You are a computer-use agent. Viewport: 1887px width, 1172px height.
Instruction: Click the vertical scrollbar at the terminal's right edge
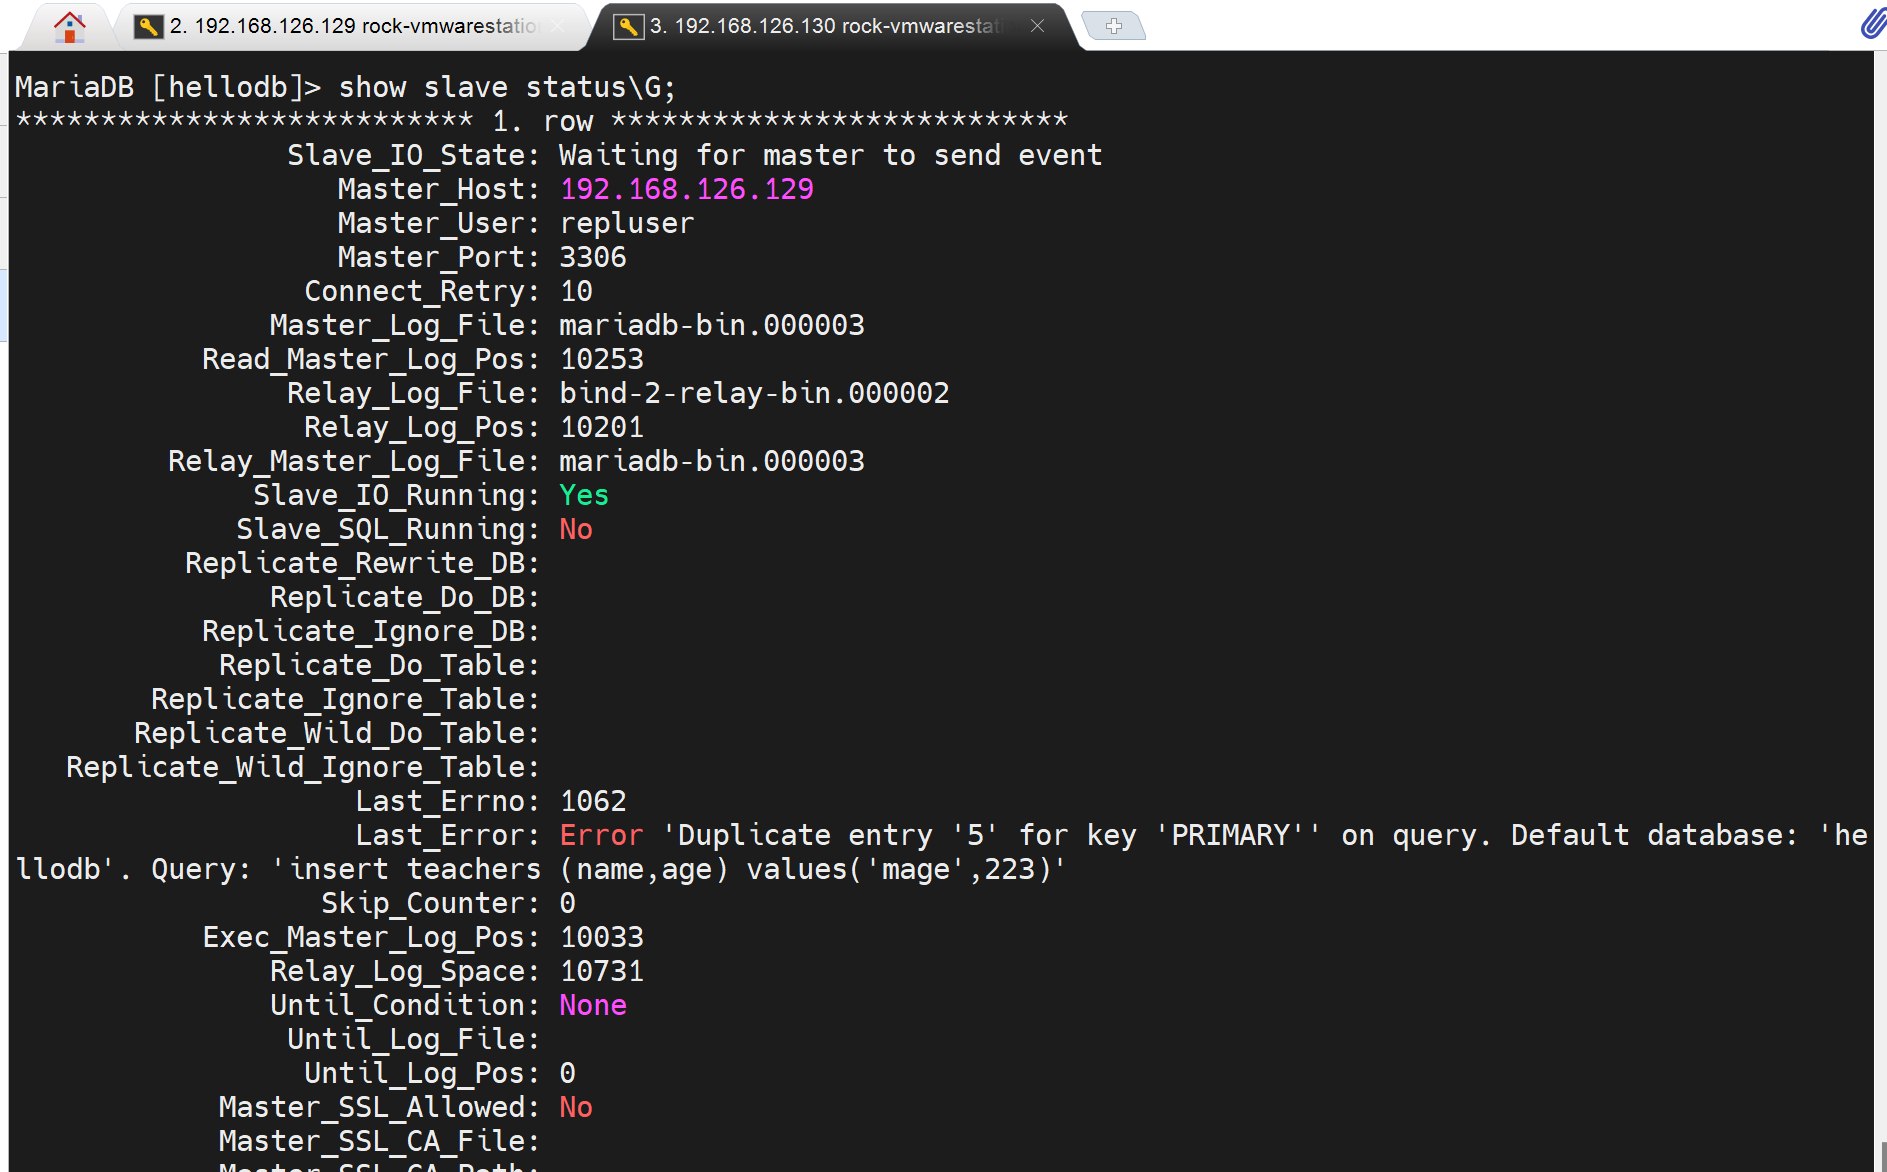[1879, 600]
